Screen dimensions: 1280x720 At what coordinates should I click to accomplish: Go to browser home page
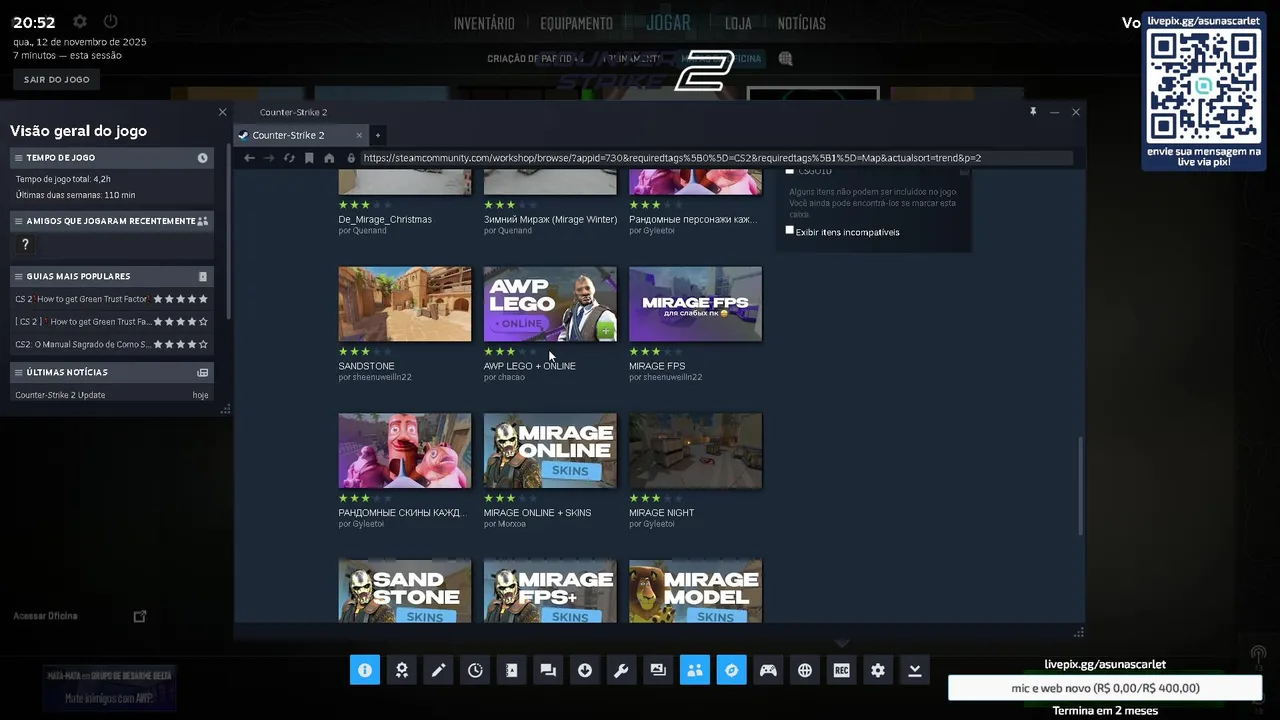coord(329,158)
